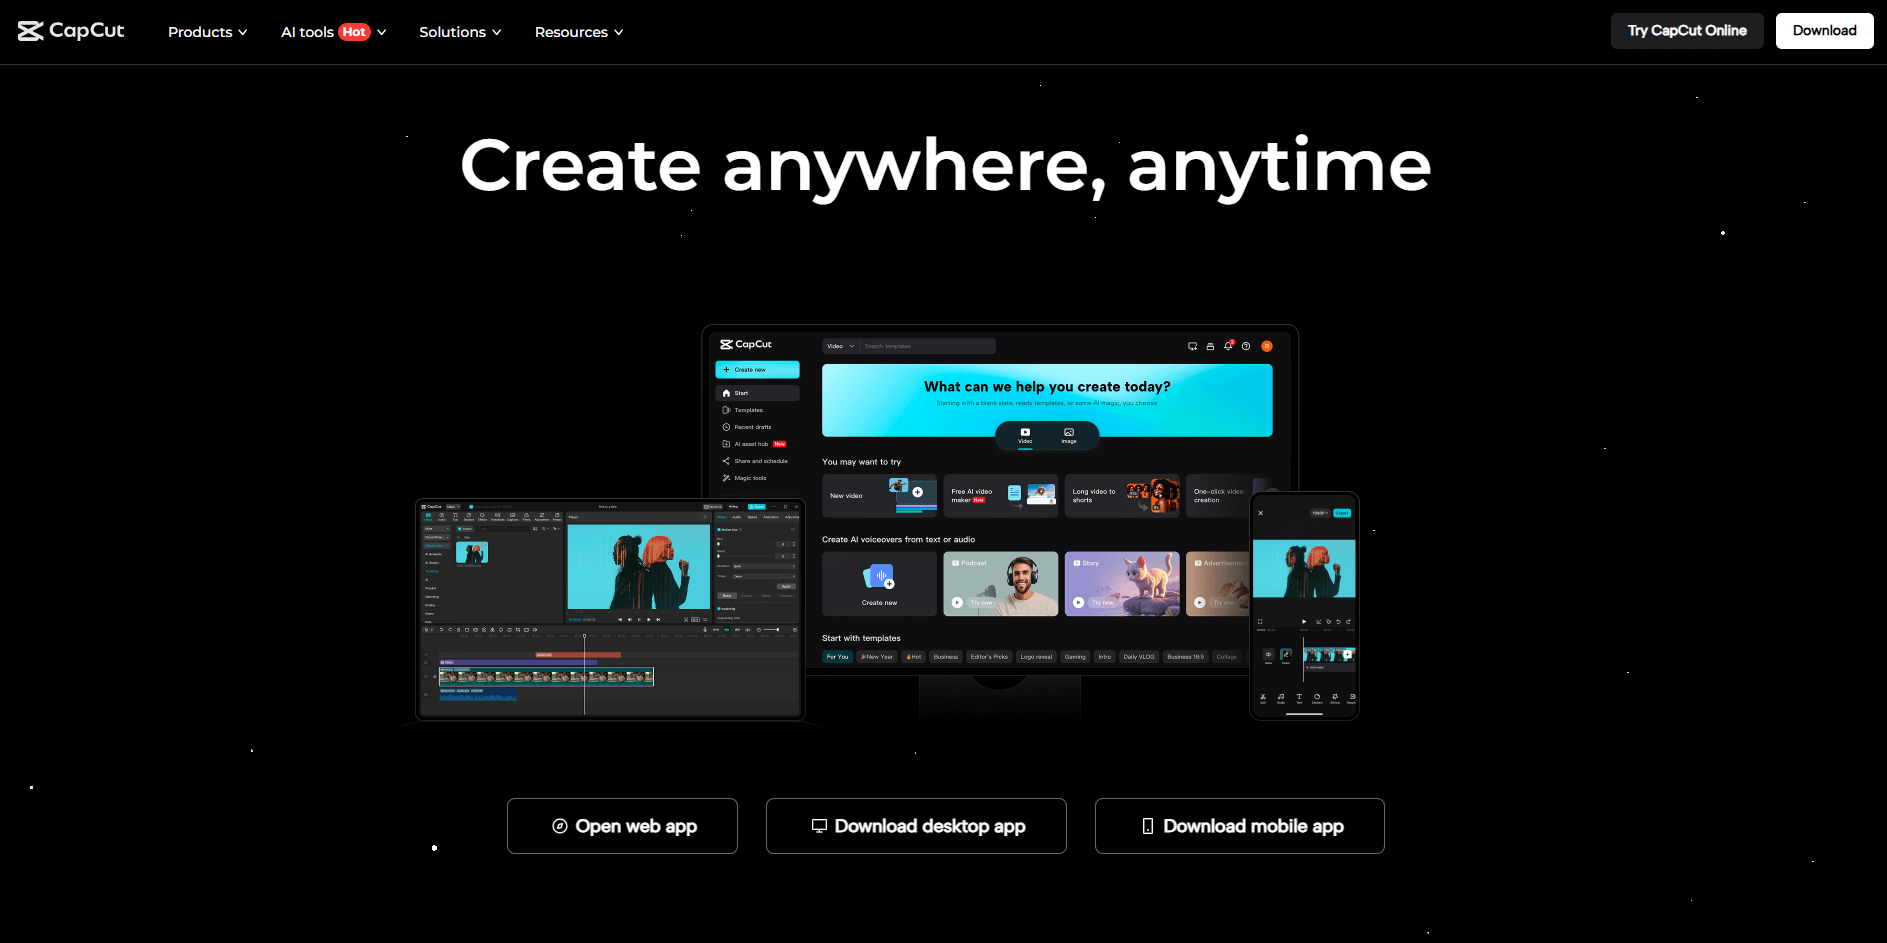Choose Download mobile app
1887x943 pixels.
(1239, 826)
